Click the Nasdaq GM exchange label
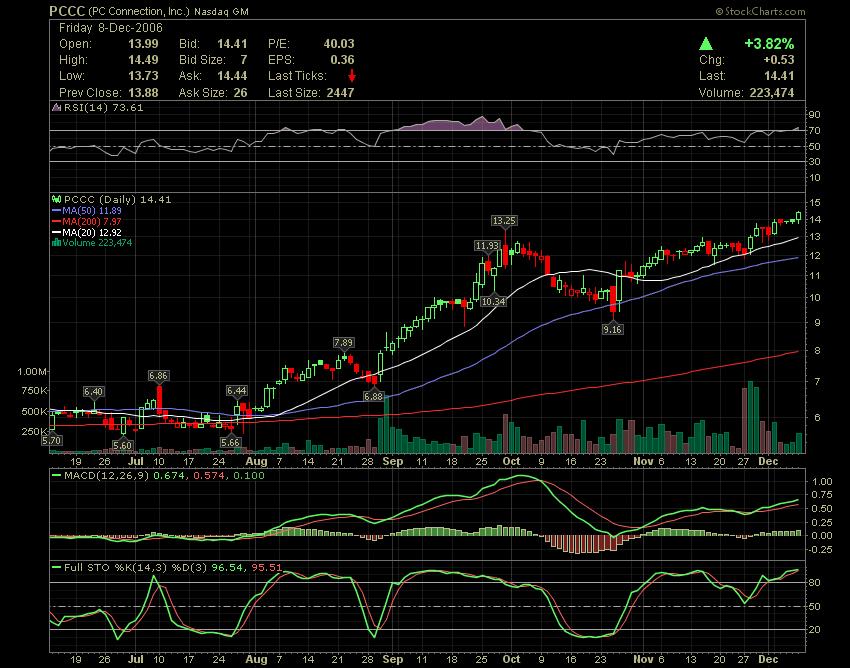 point(221,12)
